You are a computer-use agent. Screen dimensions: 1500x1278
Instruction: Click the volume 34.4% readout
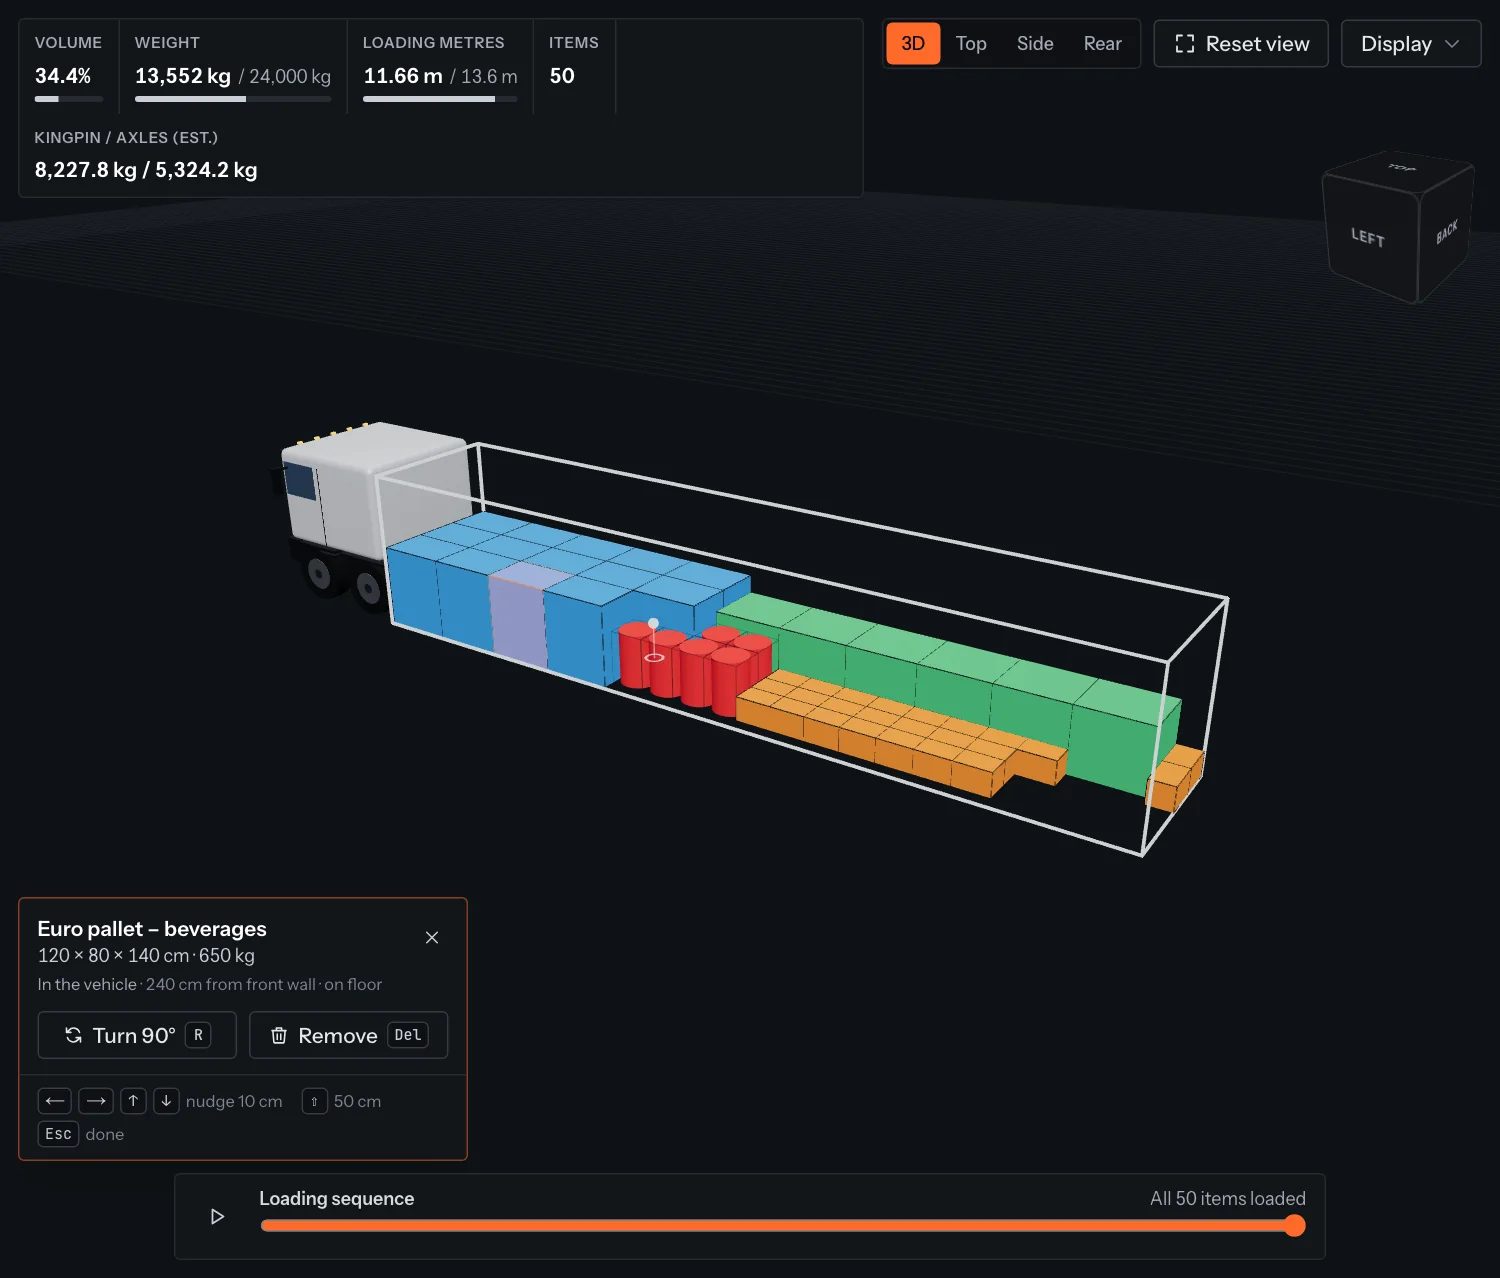click(x=63, y=76)
